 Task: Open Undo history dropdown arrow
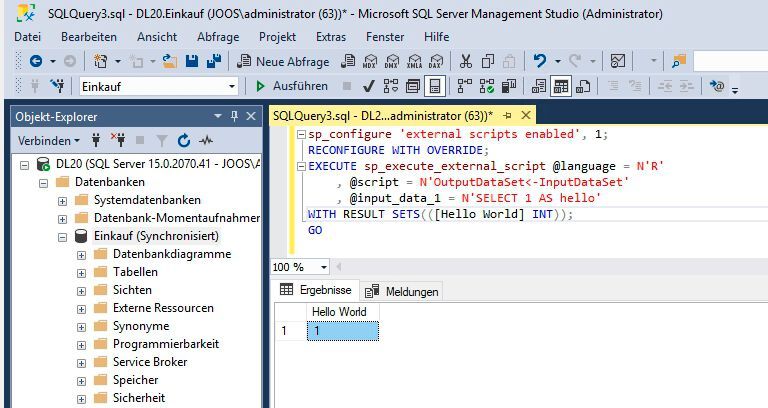[x=557, y=61]
